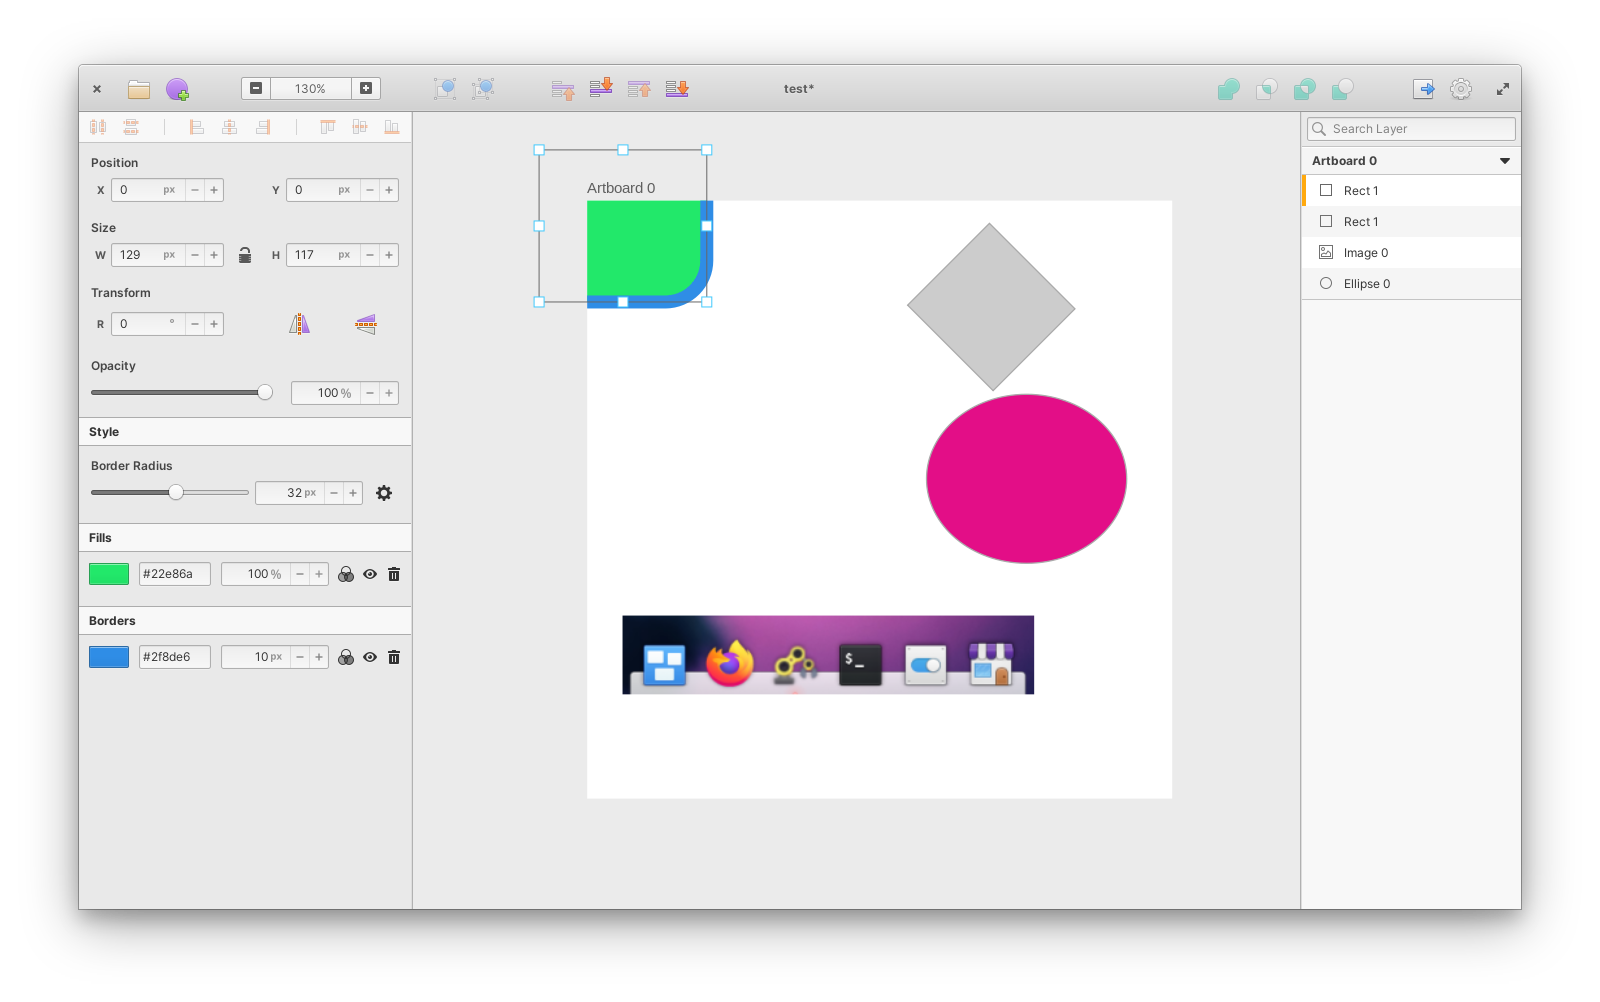
Task: Select the dock image on canvas
Action: coord(828,655)
